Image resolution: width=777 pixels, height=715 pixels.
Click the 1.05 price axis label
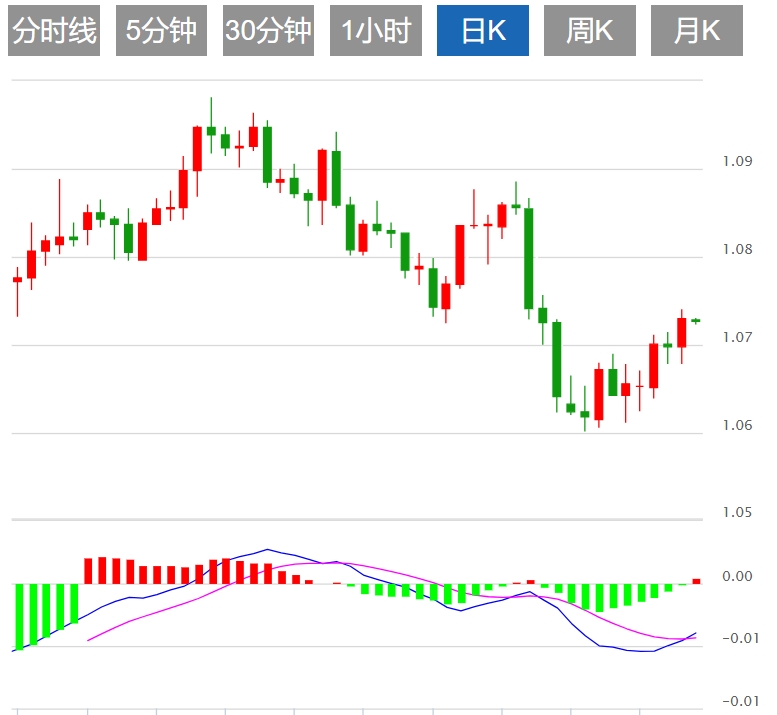pos(737,512)
